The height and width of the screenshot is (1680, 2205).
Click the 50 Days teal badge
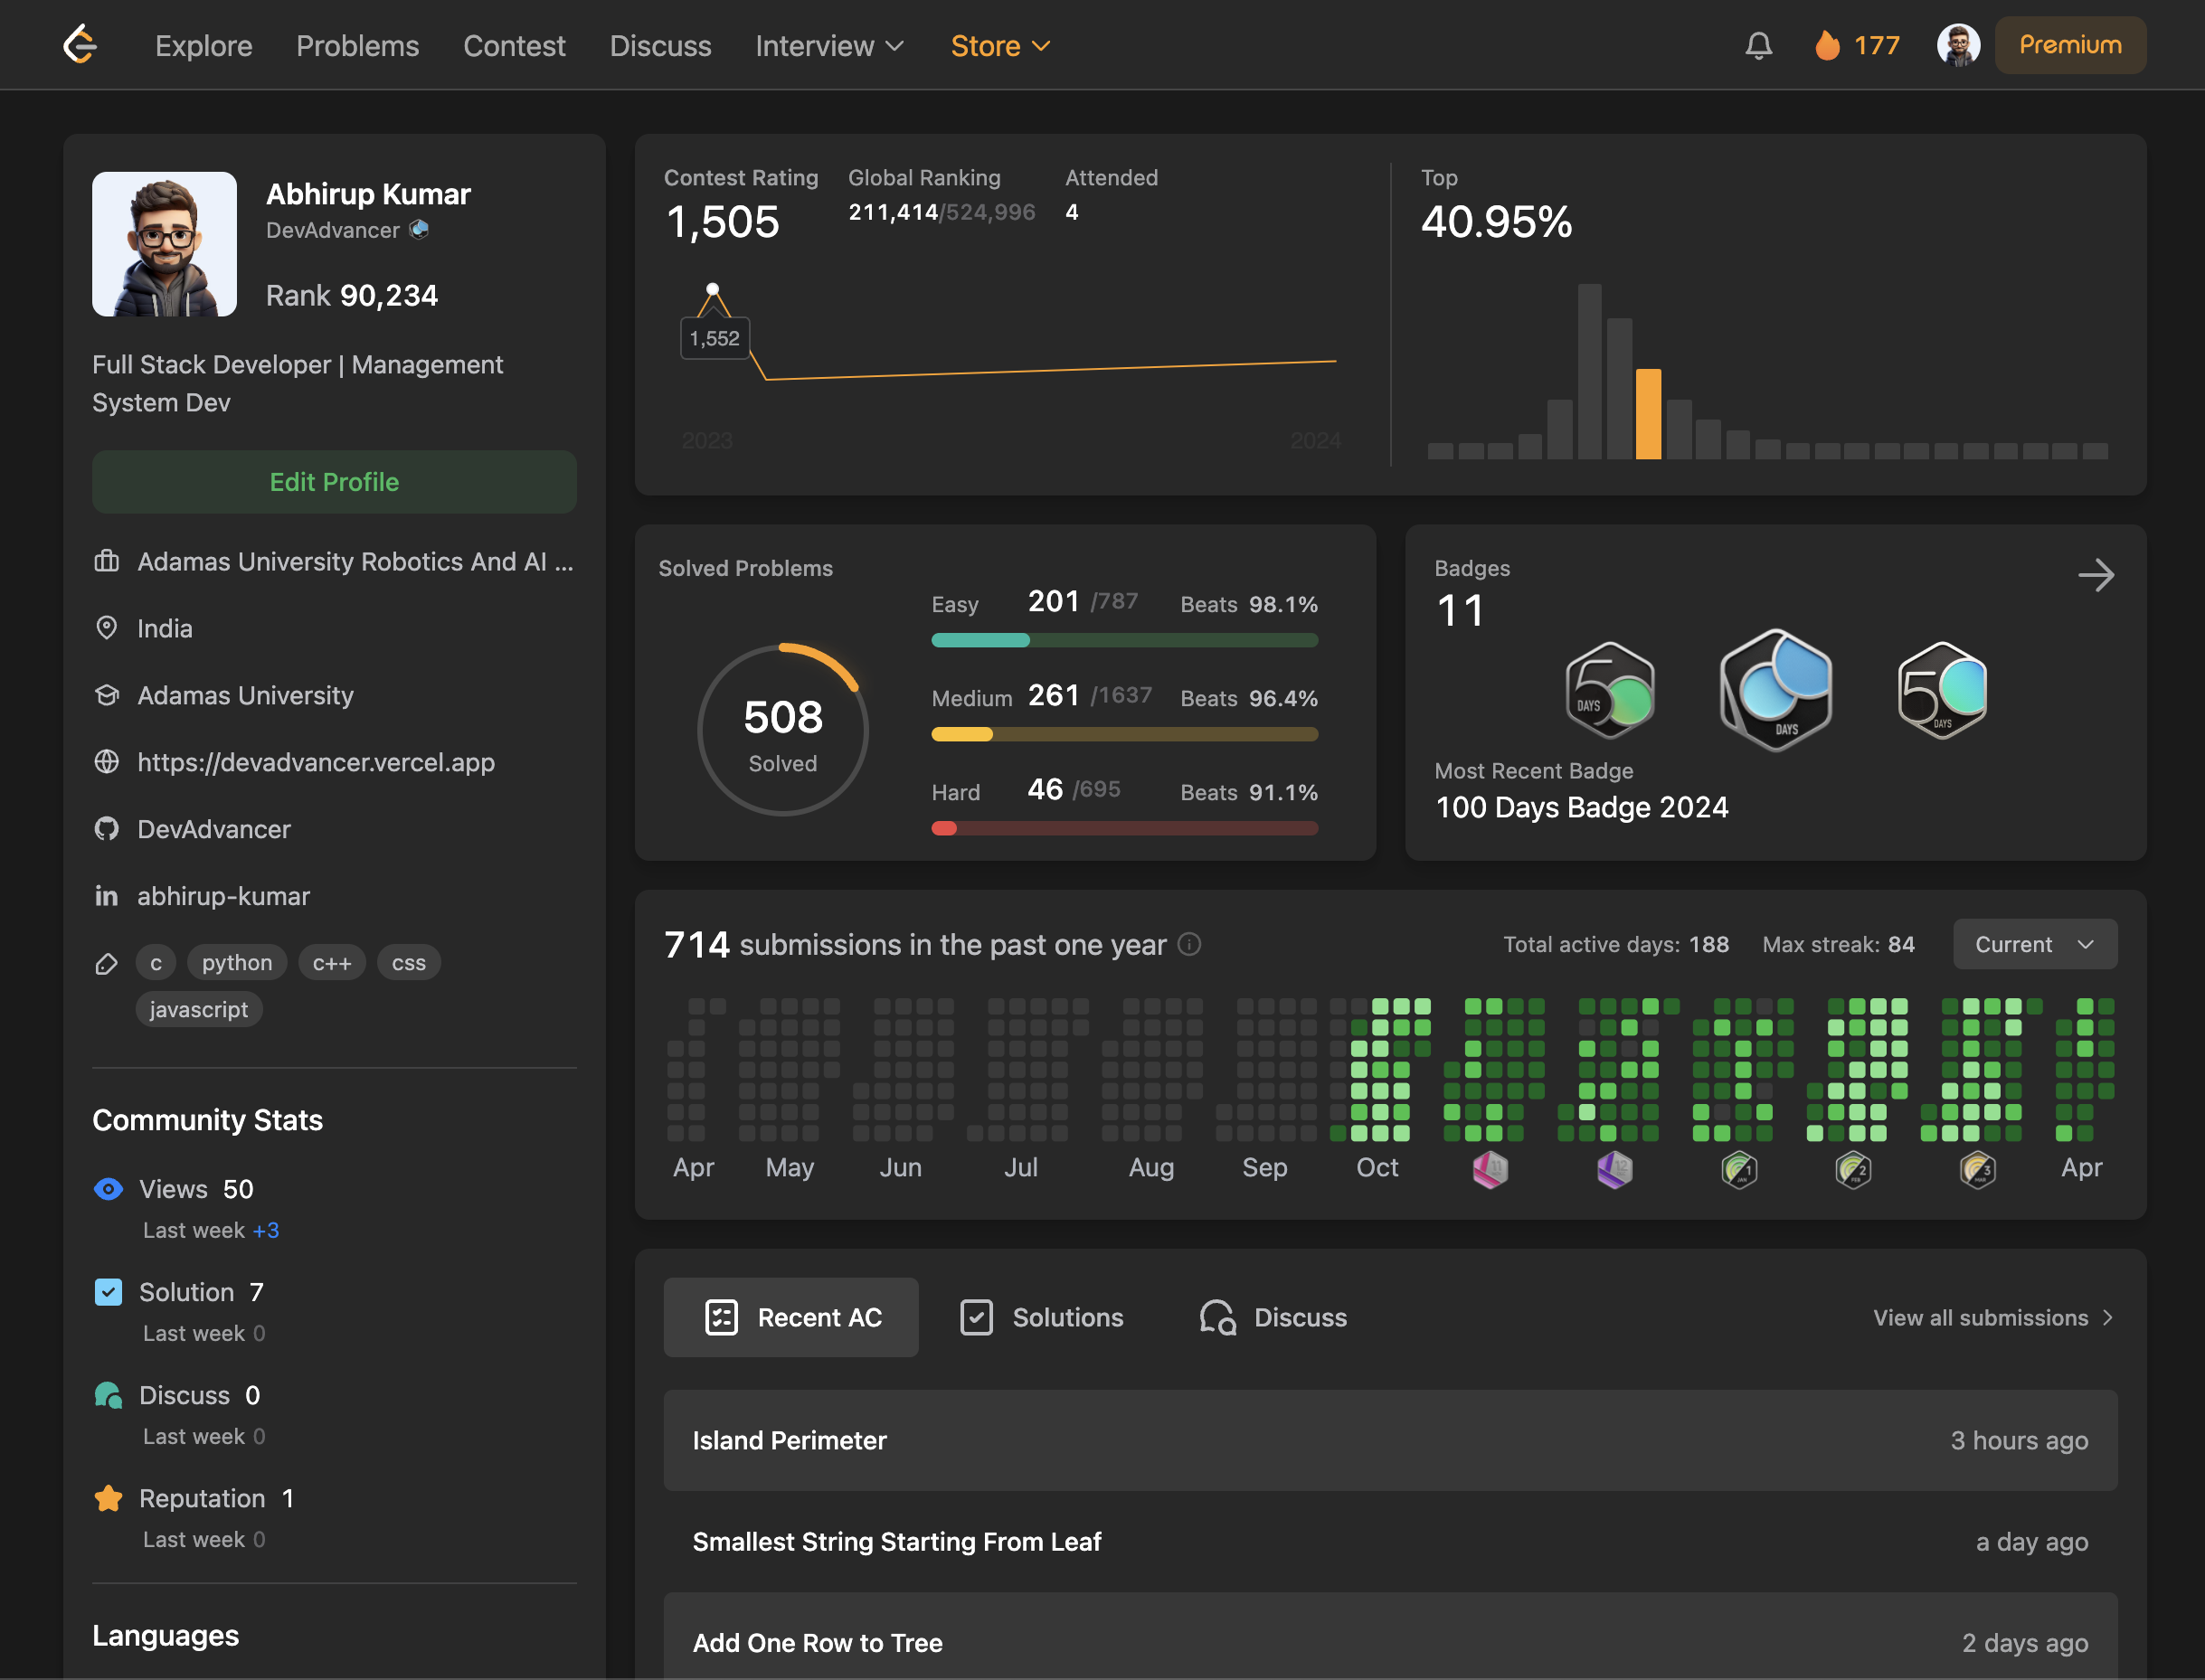1942,690
